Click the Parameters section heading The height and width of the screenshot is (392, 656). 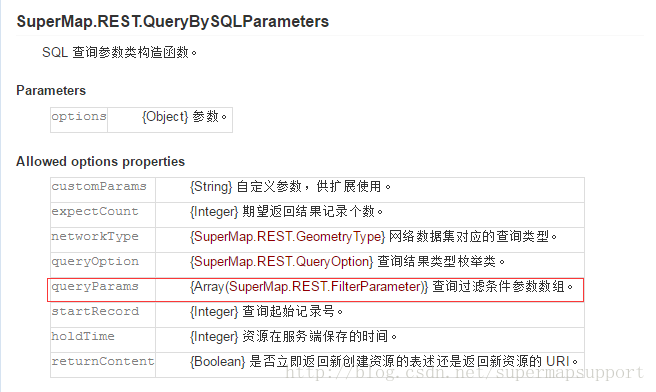(51, 91)
